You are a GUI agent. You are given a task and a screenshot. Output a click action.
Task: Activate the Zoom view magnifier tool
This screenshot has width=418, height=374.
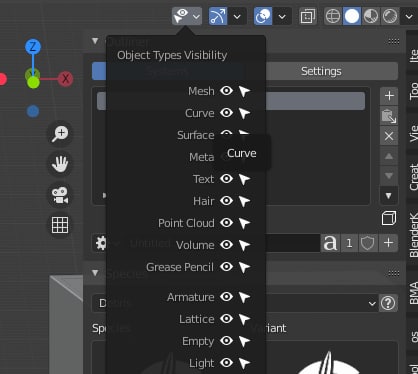(60, 133)
